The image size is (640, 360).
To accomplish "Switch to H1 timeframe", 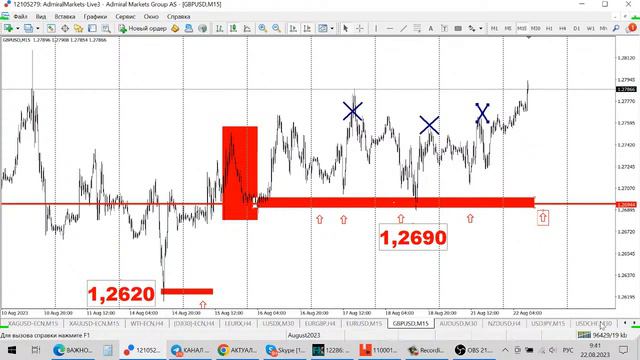I will point(549,28).
